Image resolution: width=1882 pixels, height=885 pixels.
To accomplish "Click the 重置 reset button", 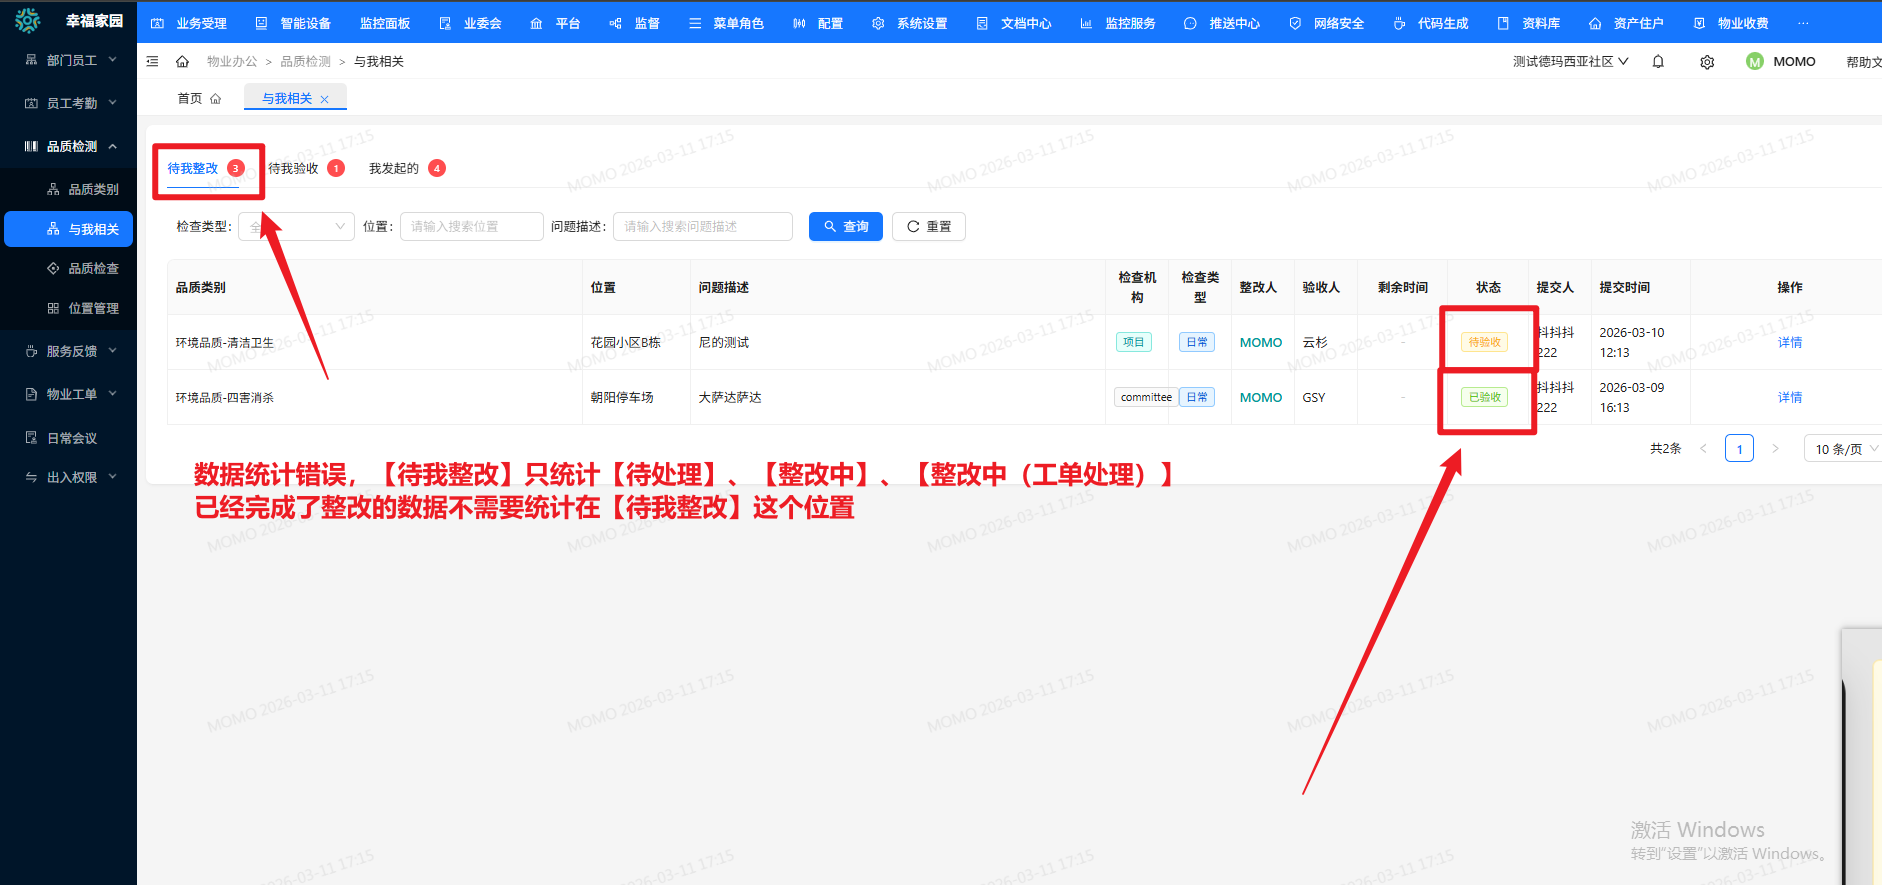I will tap(928, 227).
